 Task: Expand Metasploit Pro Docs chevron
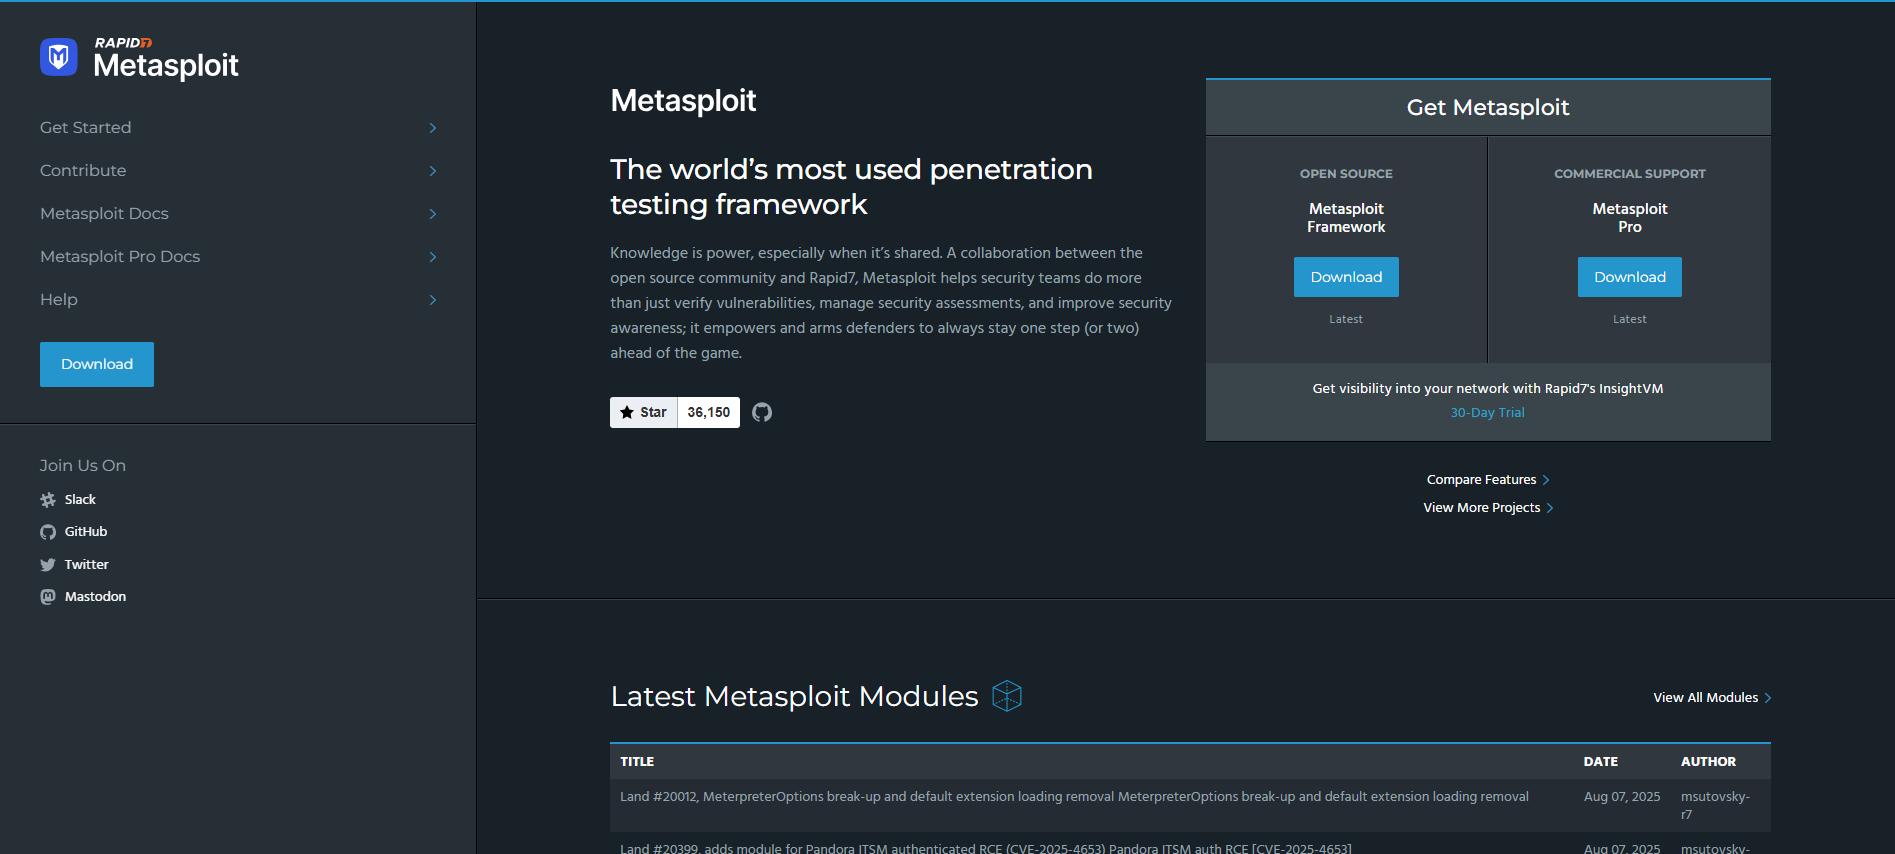pyautogui.click(x=433, y=257)
